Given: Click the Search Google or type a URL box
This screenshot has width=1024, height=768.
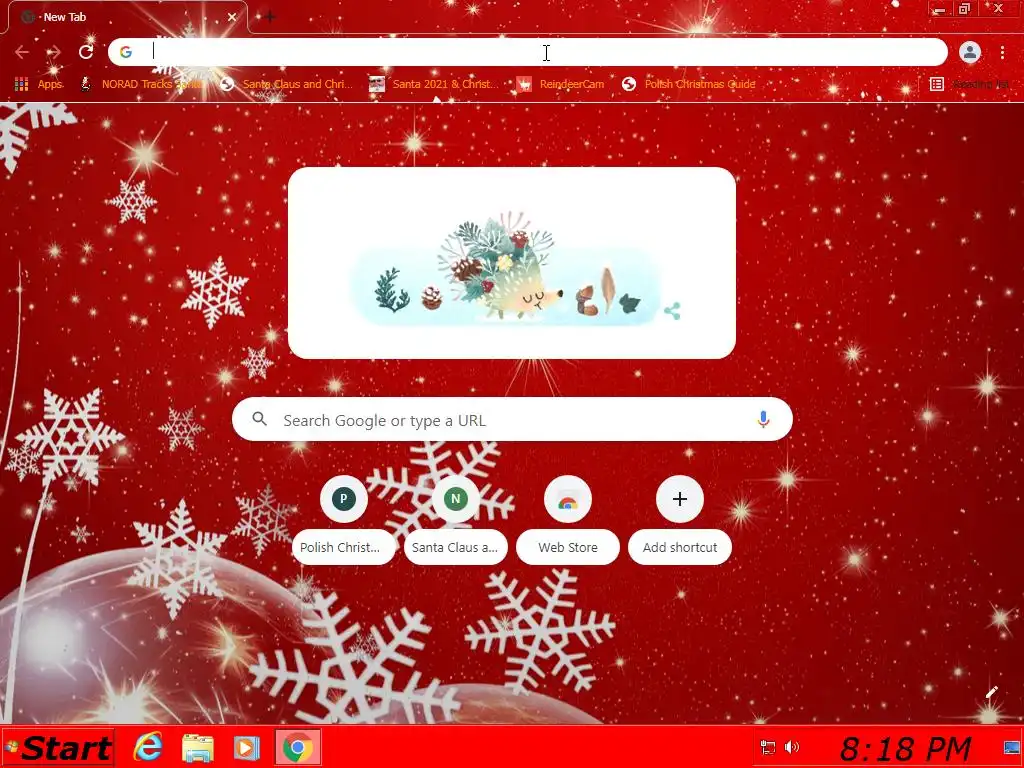Looking at the screenshot, I should [x=512, y=419].
